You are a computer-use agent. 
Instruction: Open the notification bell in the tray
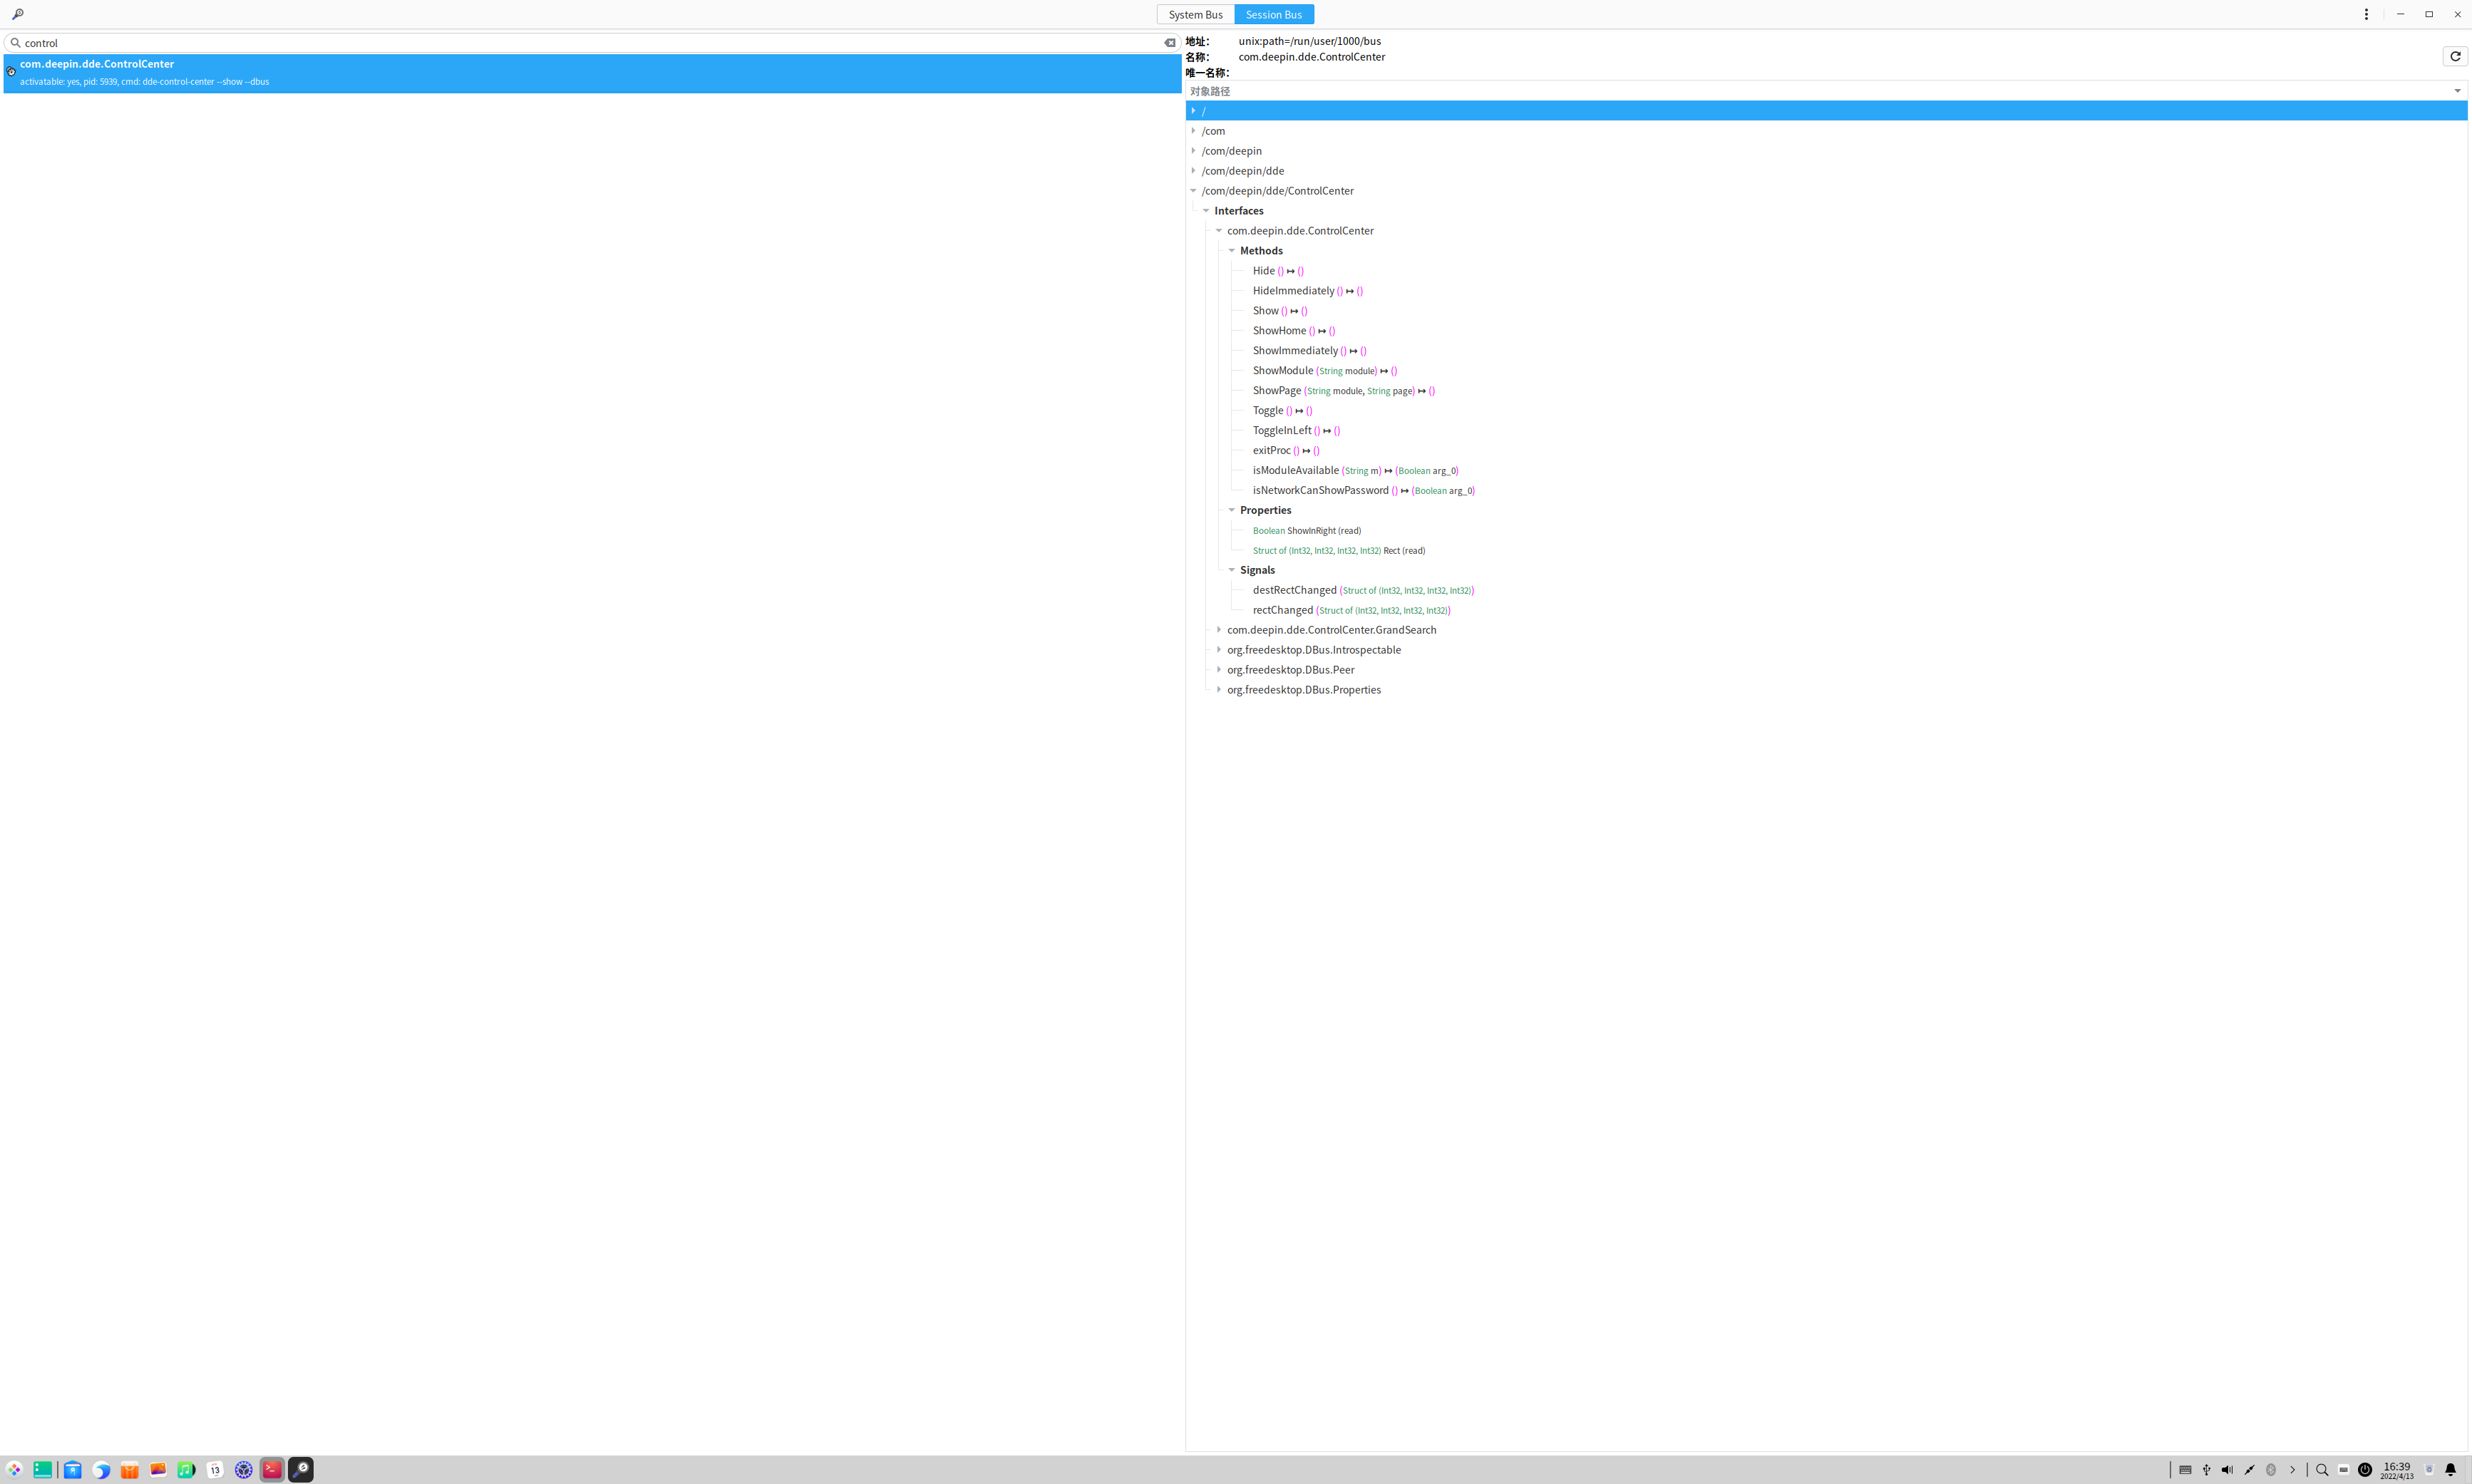click(2450, 1470)
